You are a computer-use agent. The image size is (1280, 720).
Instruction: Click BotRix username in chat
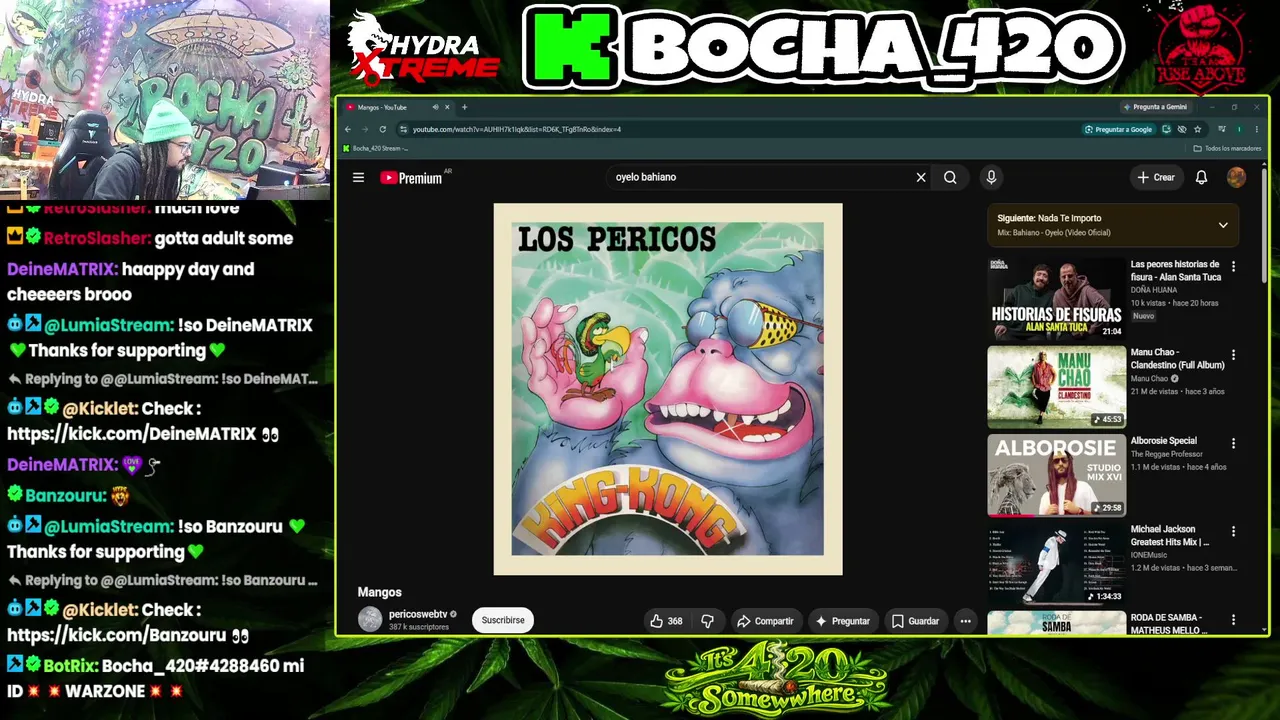(x=70, y=666)
